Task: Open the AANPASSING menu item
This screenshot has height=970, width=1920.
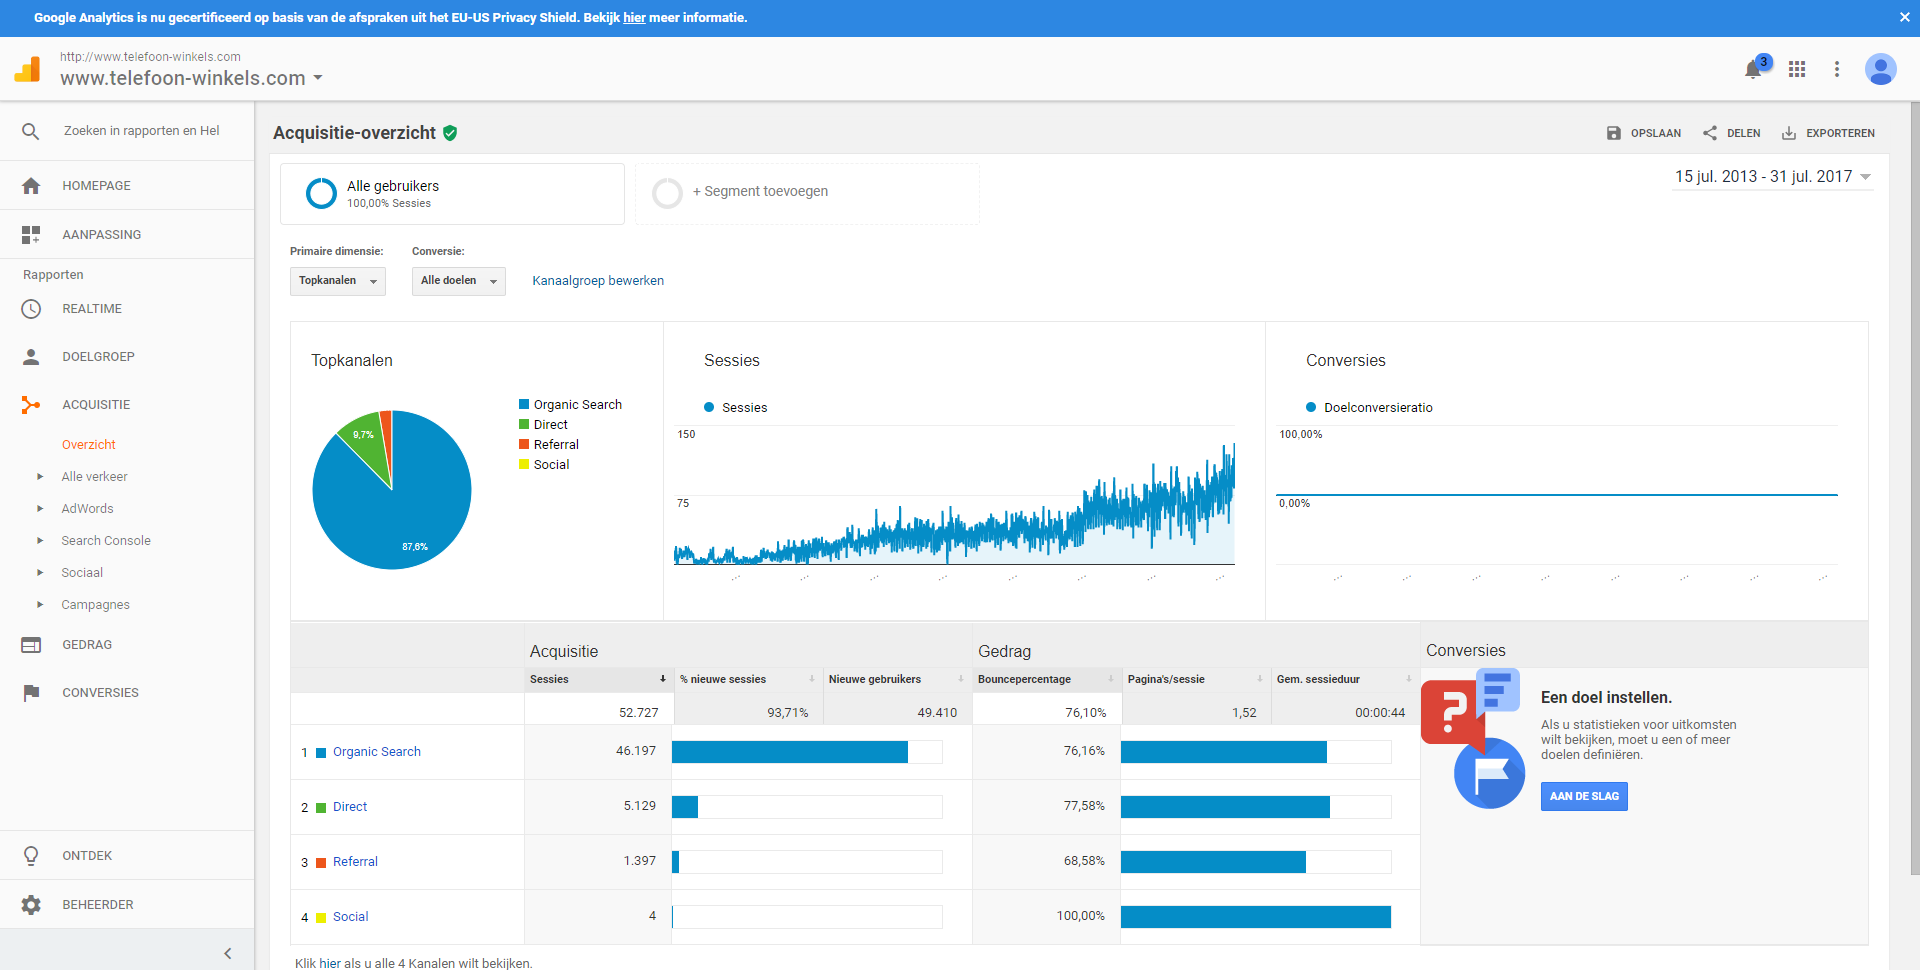Action: 101,235
